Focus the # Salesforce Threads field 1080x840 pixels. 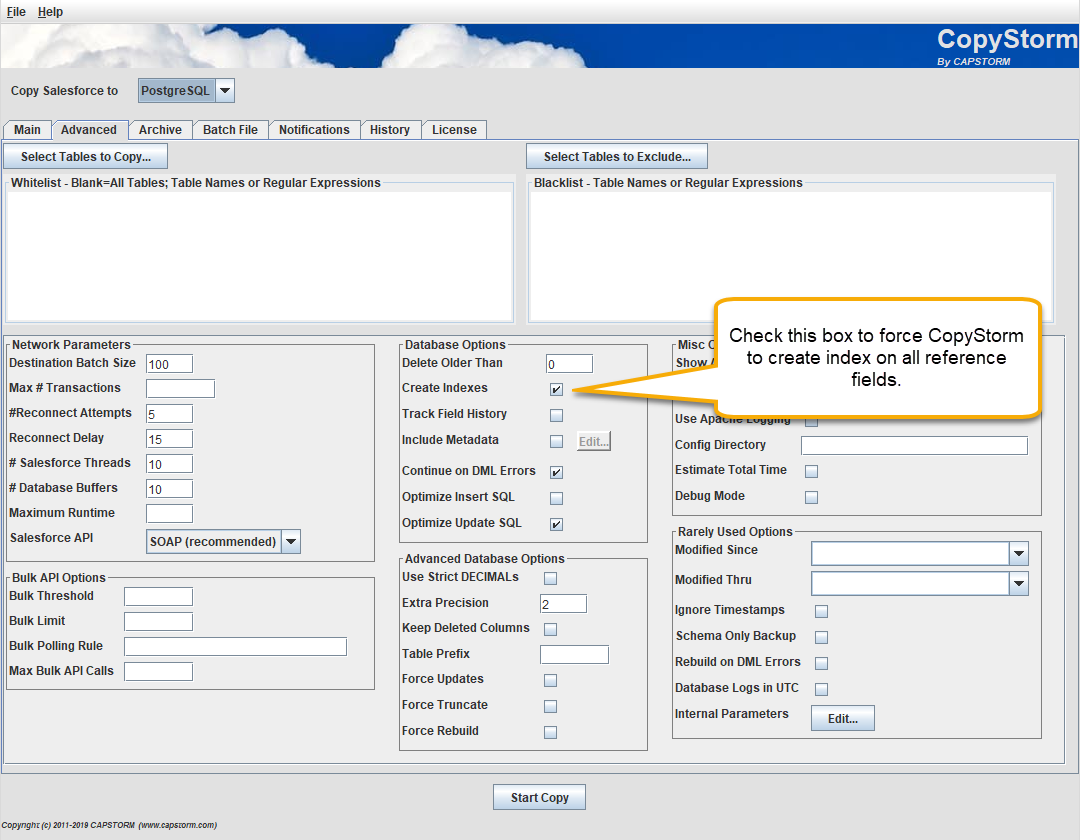click(x=169, y=463)
